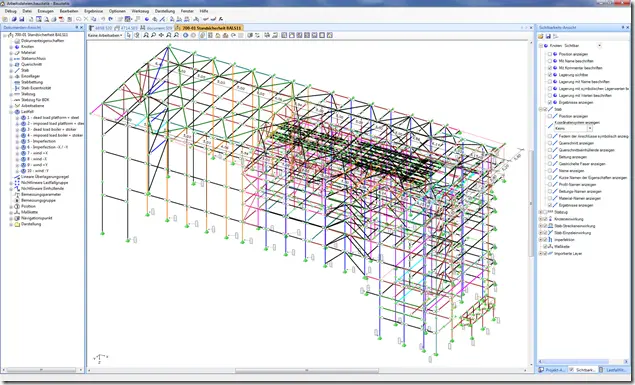The image size is (635, 385).
Task: Select Dokumenteigenschaften tree item
Action: (43, 41)
